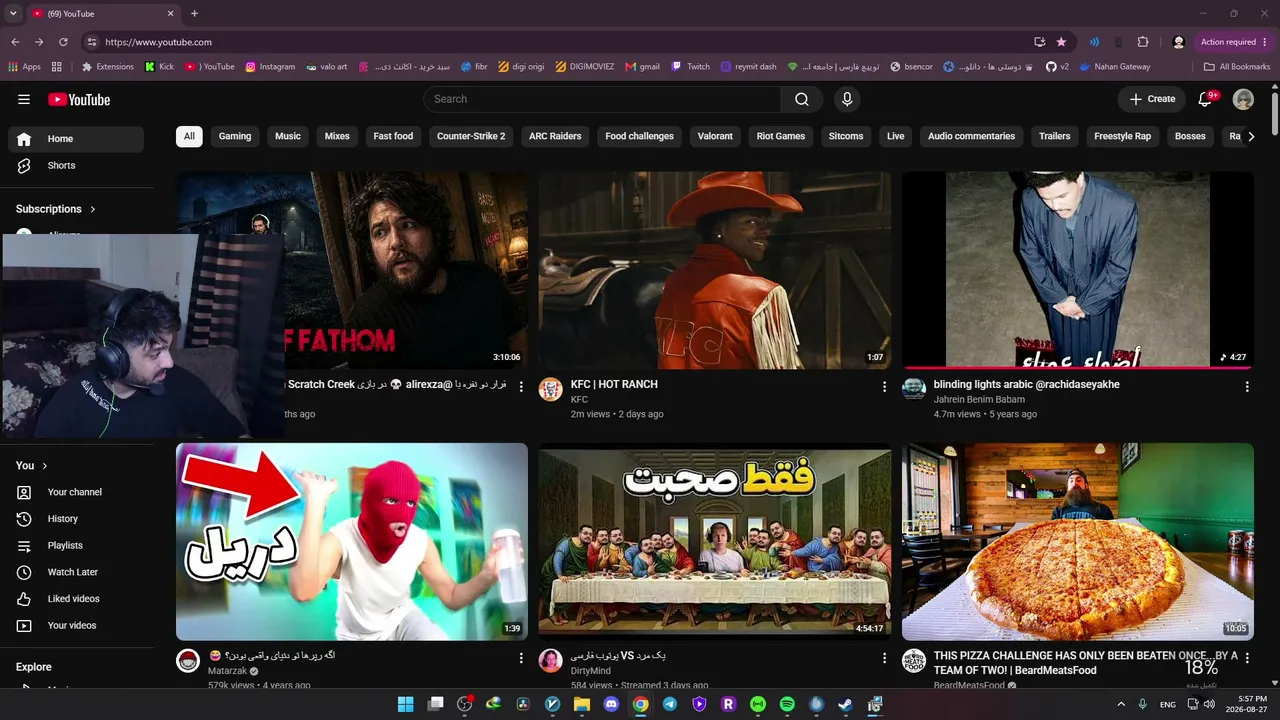Open the BeardMeatsFood channel avatar

(914, 660)
